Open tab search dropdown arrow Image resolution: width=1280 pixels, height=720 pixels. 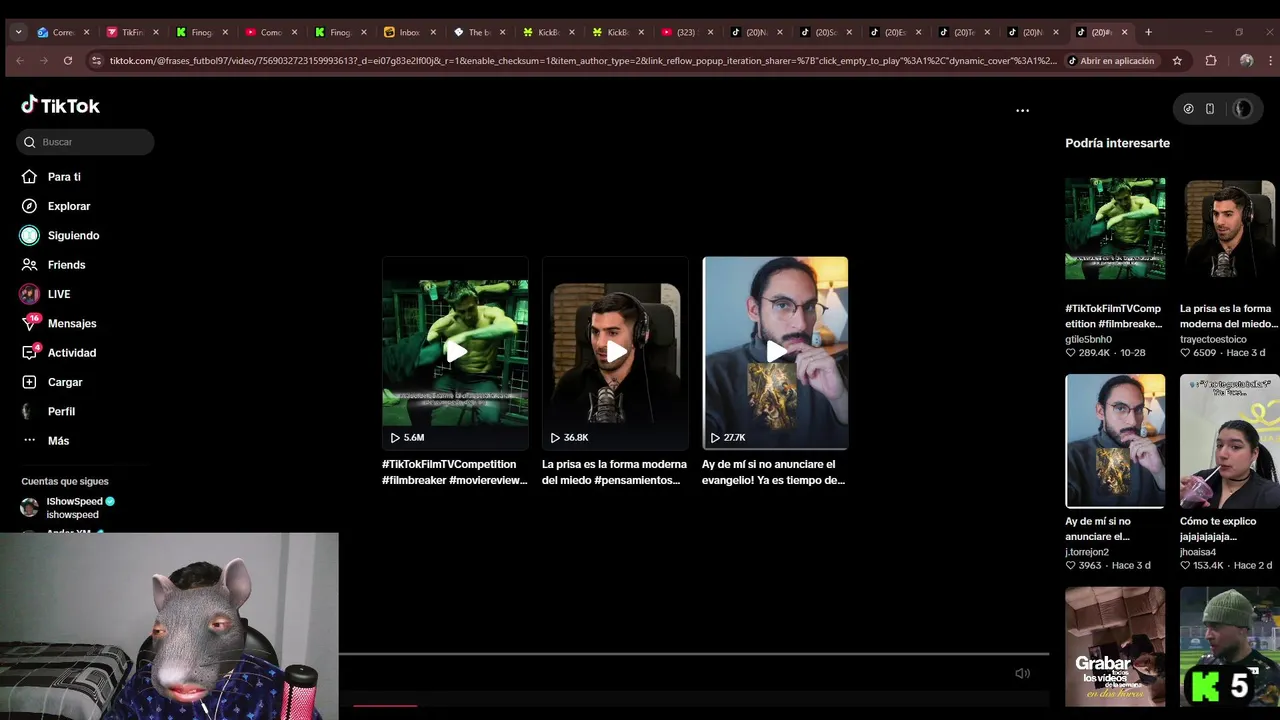point(18,32)
